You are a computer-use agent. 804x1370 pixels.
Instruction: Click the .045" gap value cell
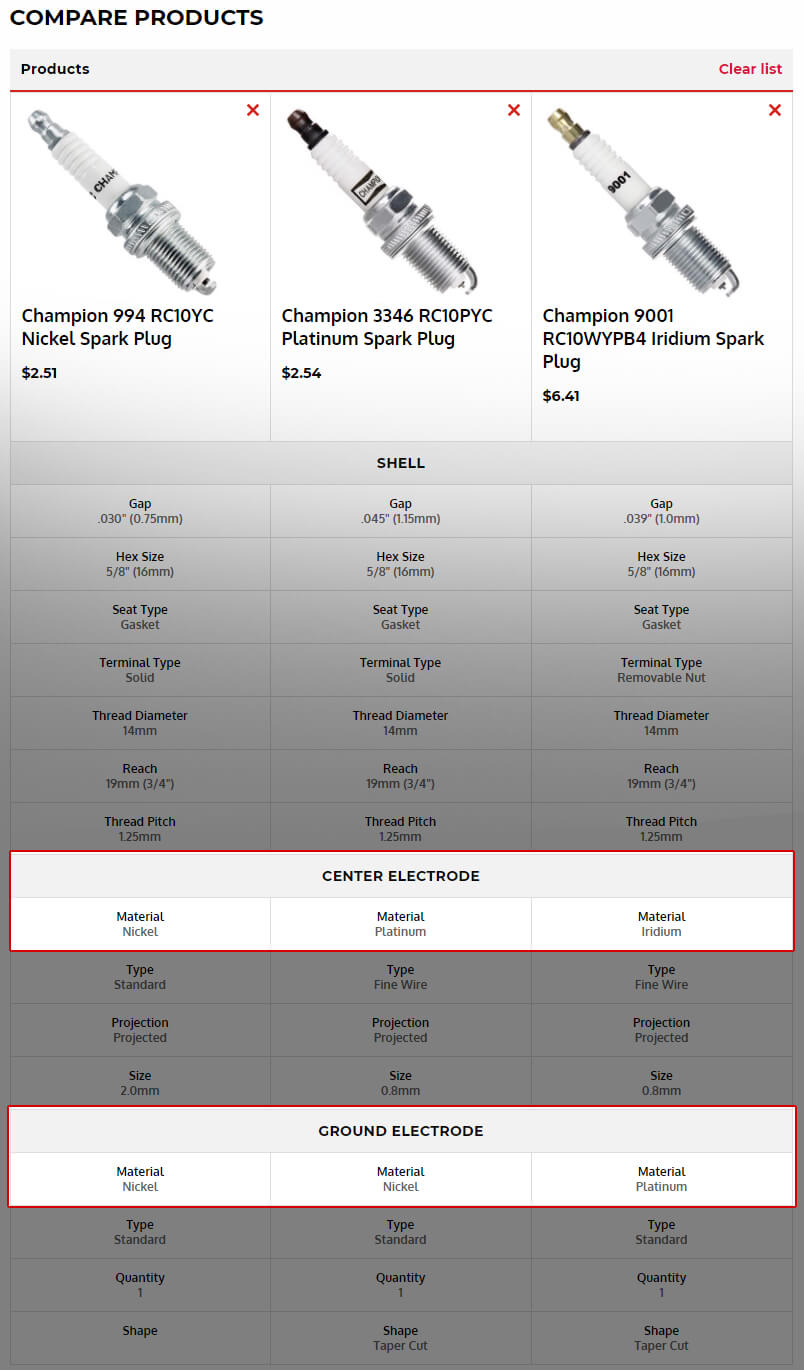point(400,511)
